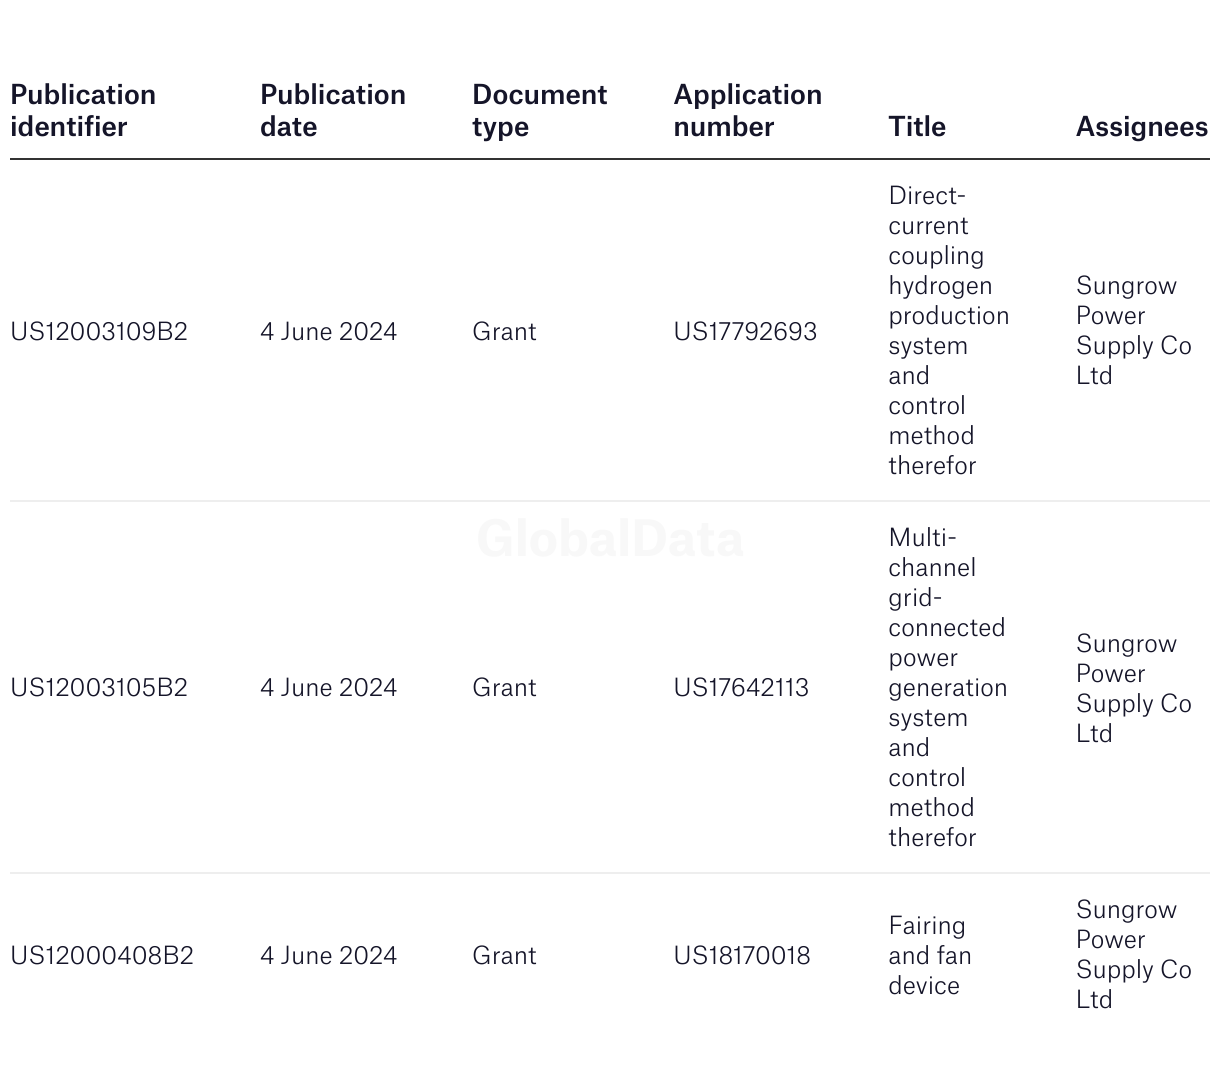Click application number US18170018
1220x1076 pixels.
[742, 956]
